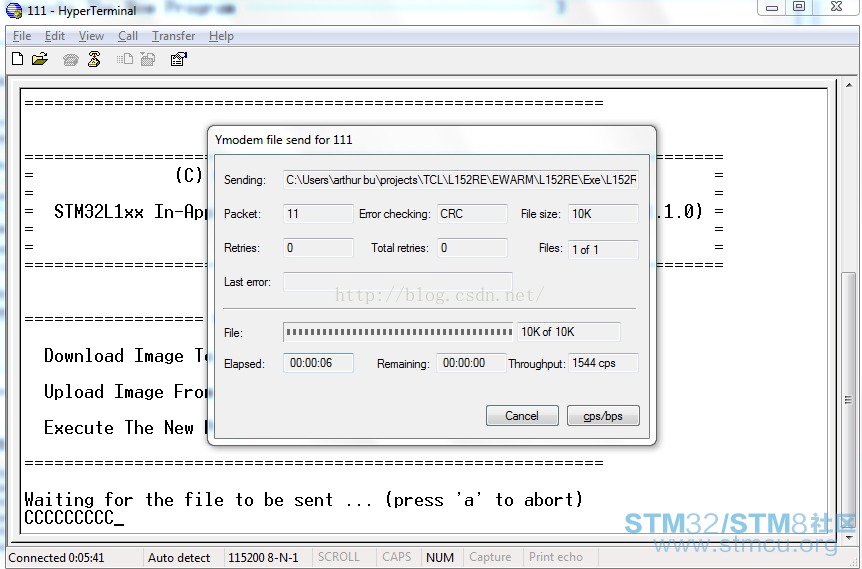
Task: Click the 'Download Image' terminal menu line
Action: [x=125, y=356]
